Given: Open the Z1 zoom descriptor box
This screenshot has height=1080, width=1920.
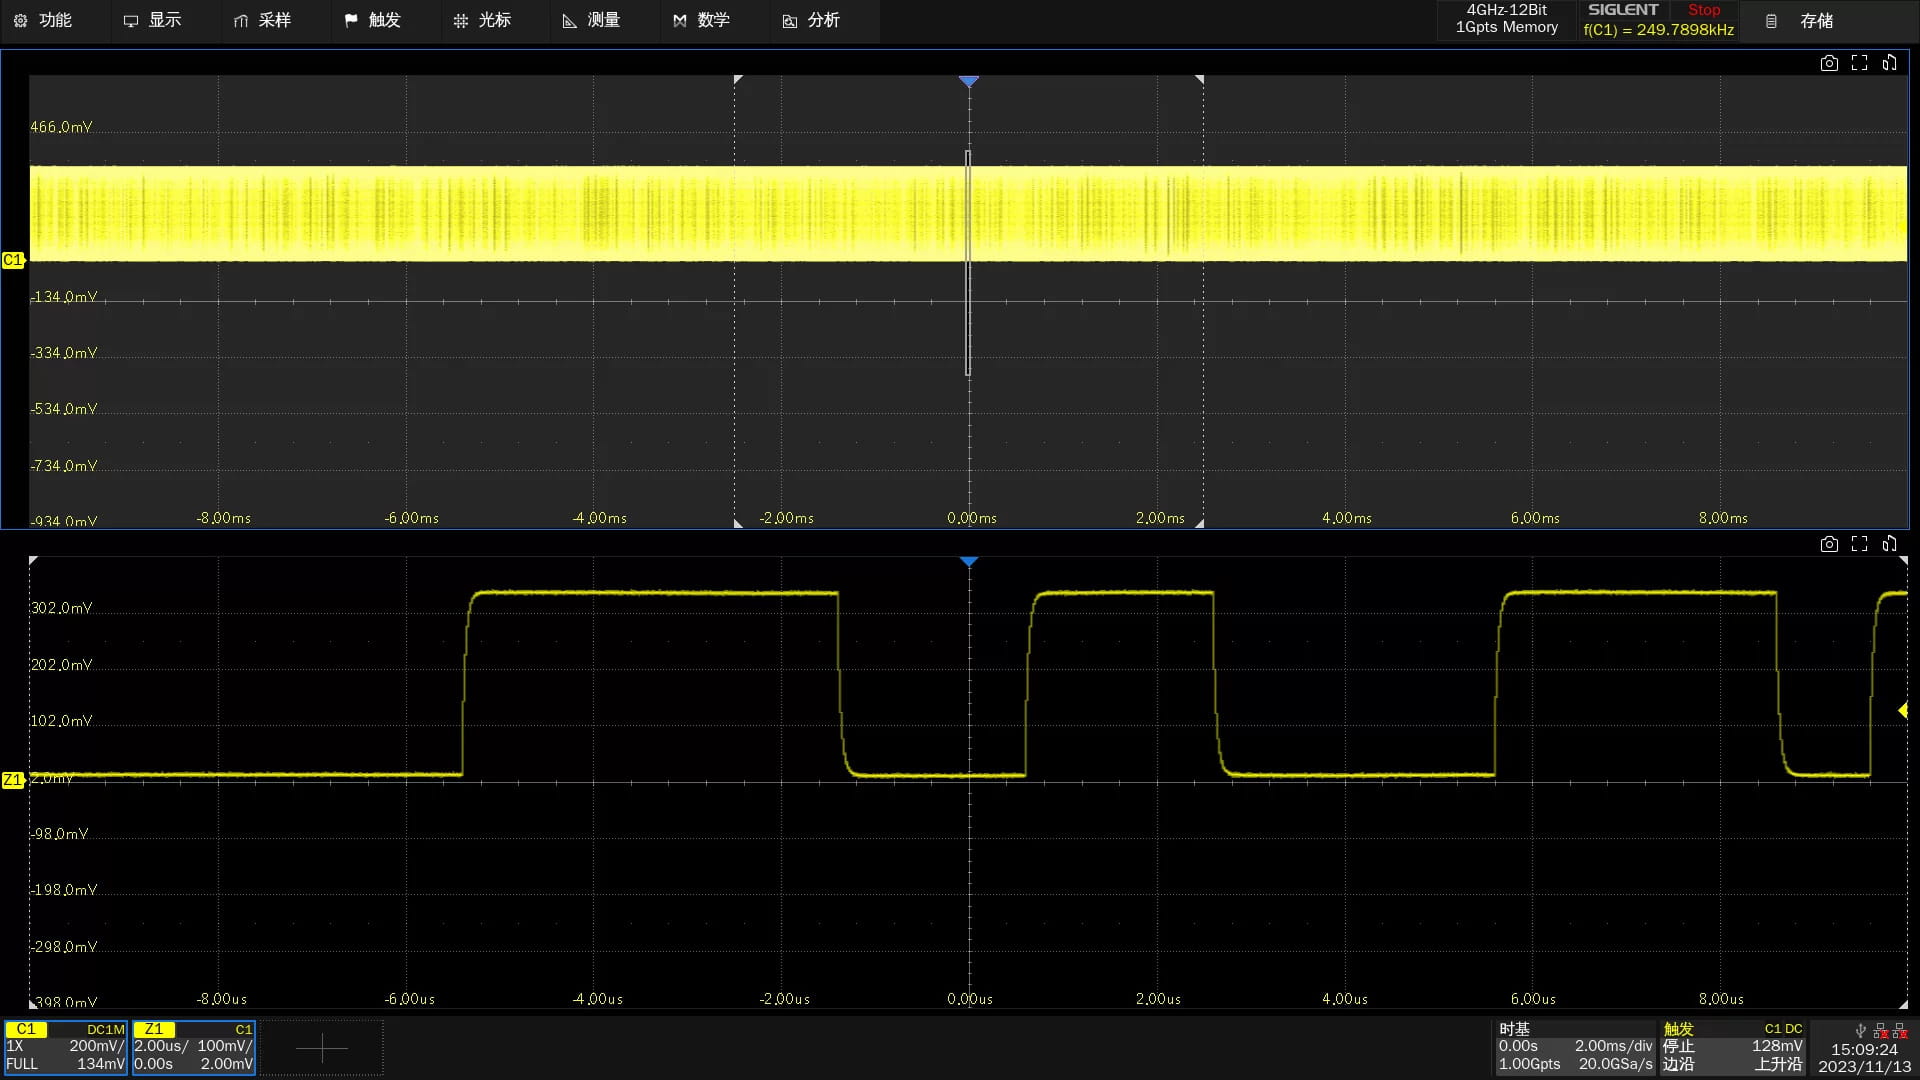Looking at the screenshot, I should tap(194, 1047).
